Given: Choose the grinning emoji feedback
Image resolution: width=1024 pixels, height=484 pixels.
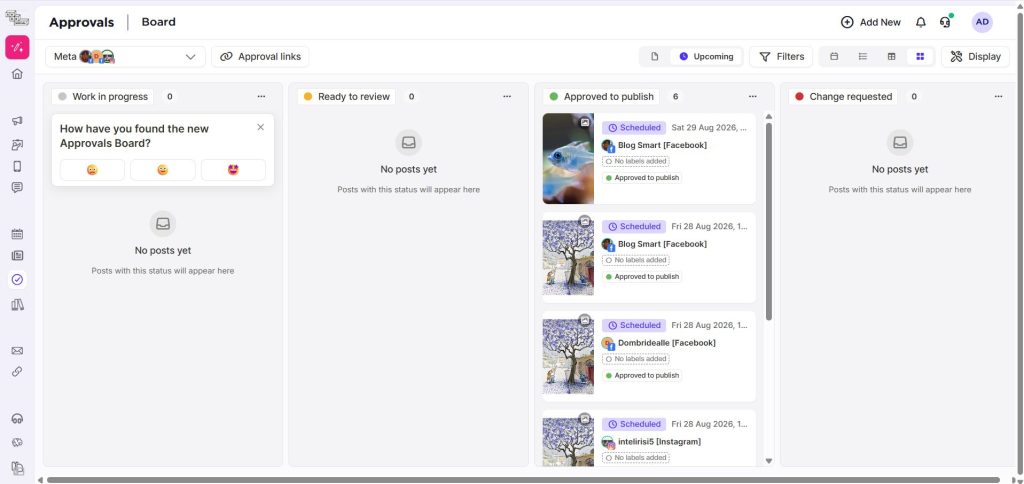Looking at the screenshot, I should tap(163, 170).
